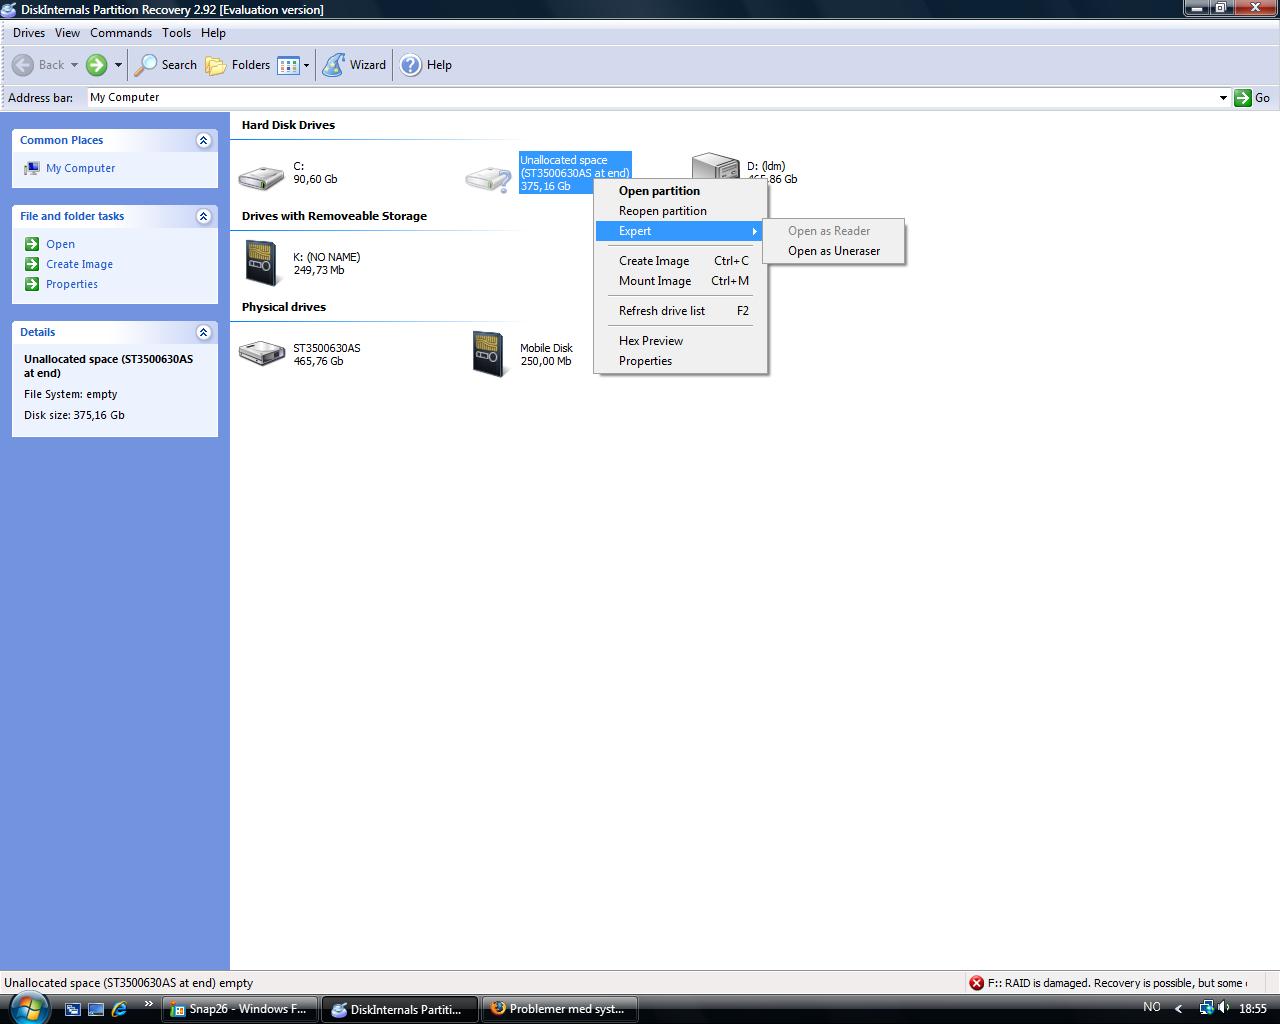Click the view mode grid icon

point(288,65)
